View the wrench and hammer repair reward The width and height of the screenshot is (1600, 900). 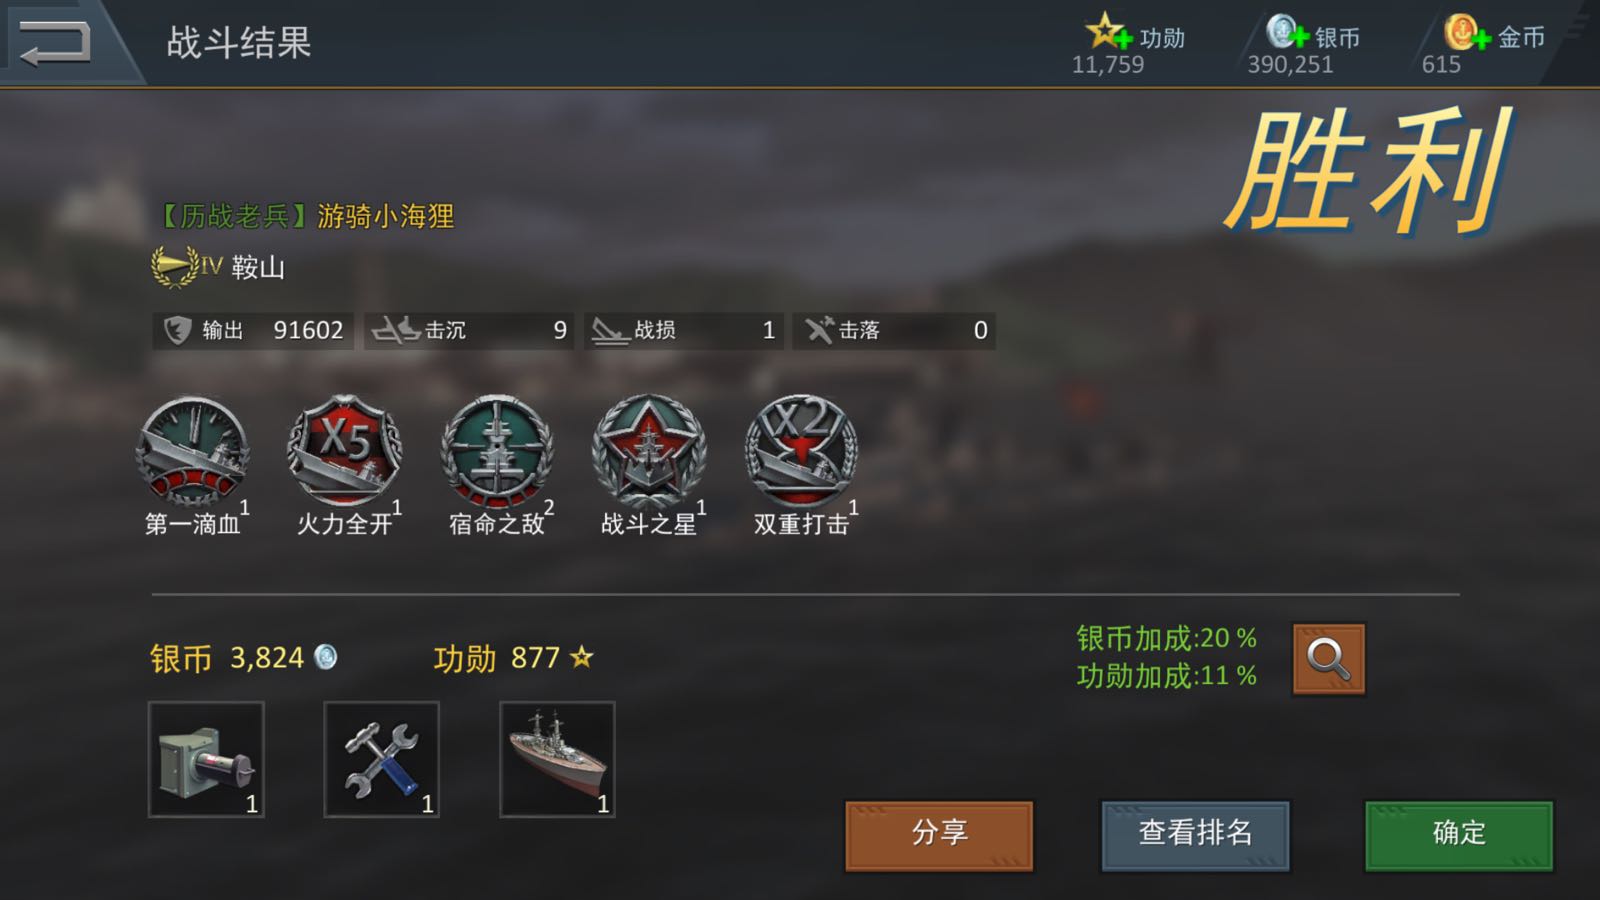click(381, 760)
